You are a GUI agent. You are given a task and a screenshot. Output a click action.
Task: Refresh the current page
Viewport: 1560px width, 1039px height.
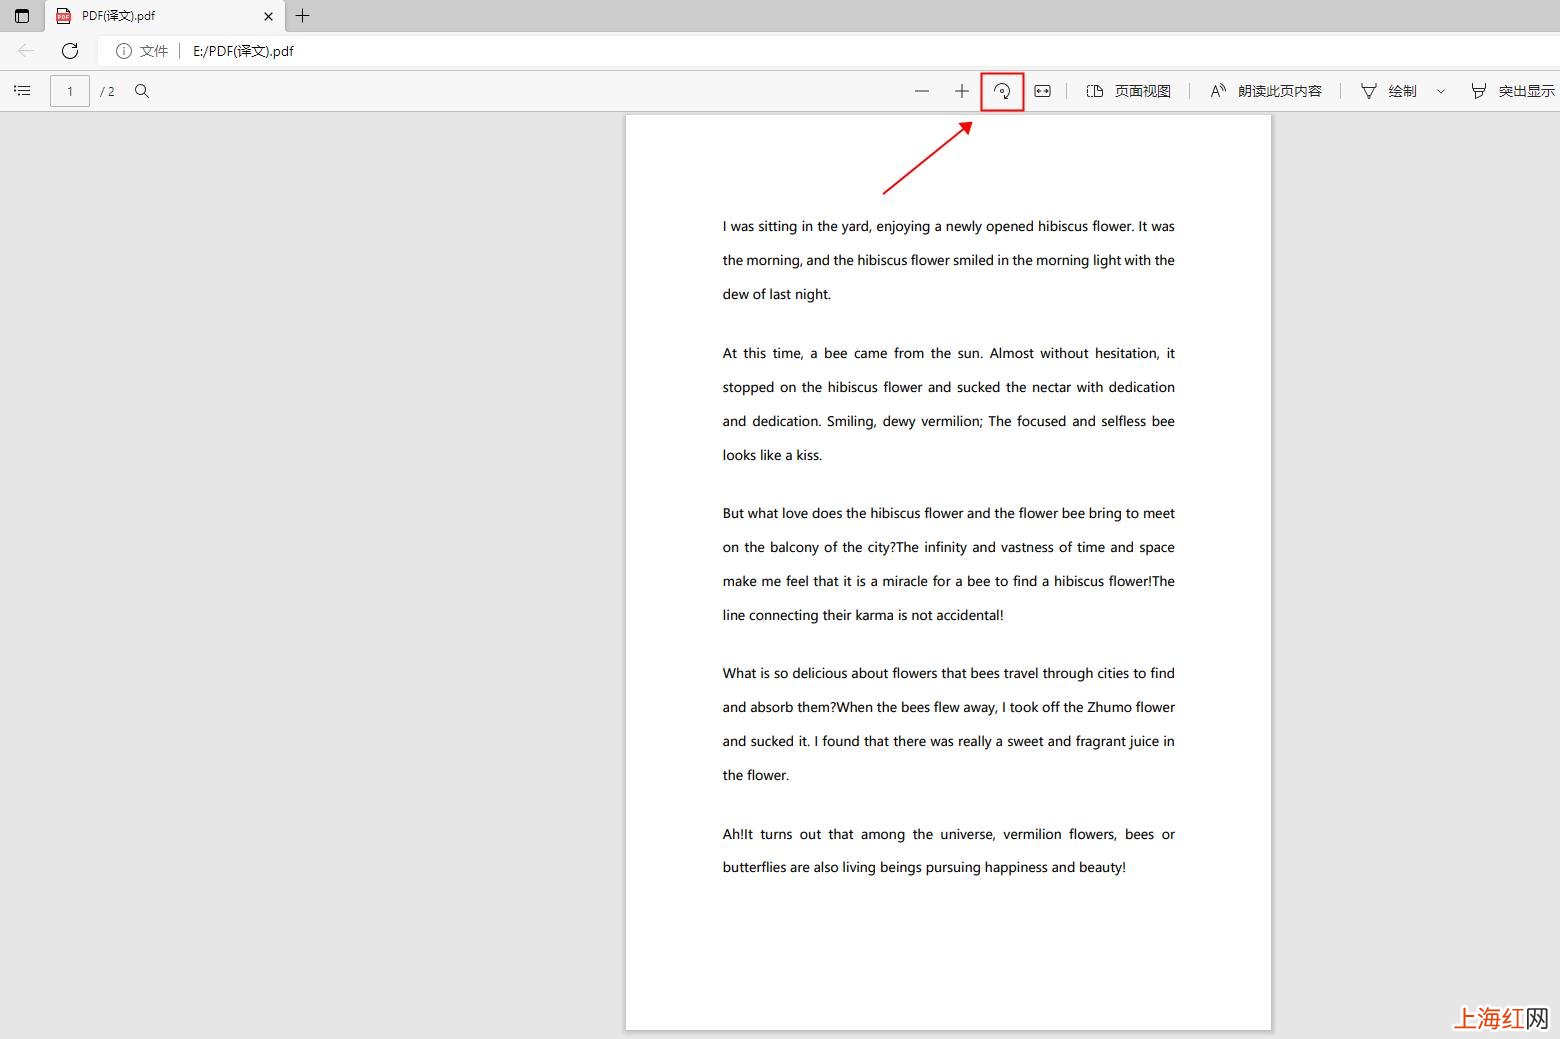tap(70, 51)
